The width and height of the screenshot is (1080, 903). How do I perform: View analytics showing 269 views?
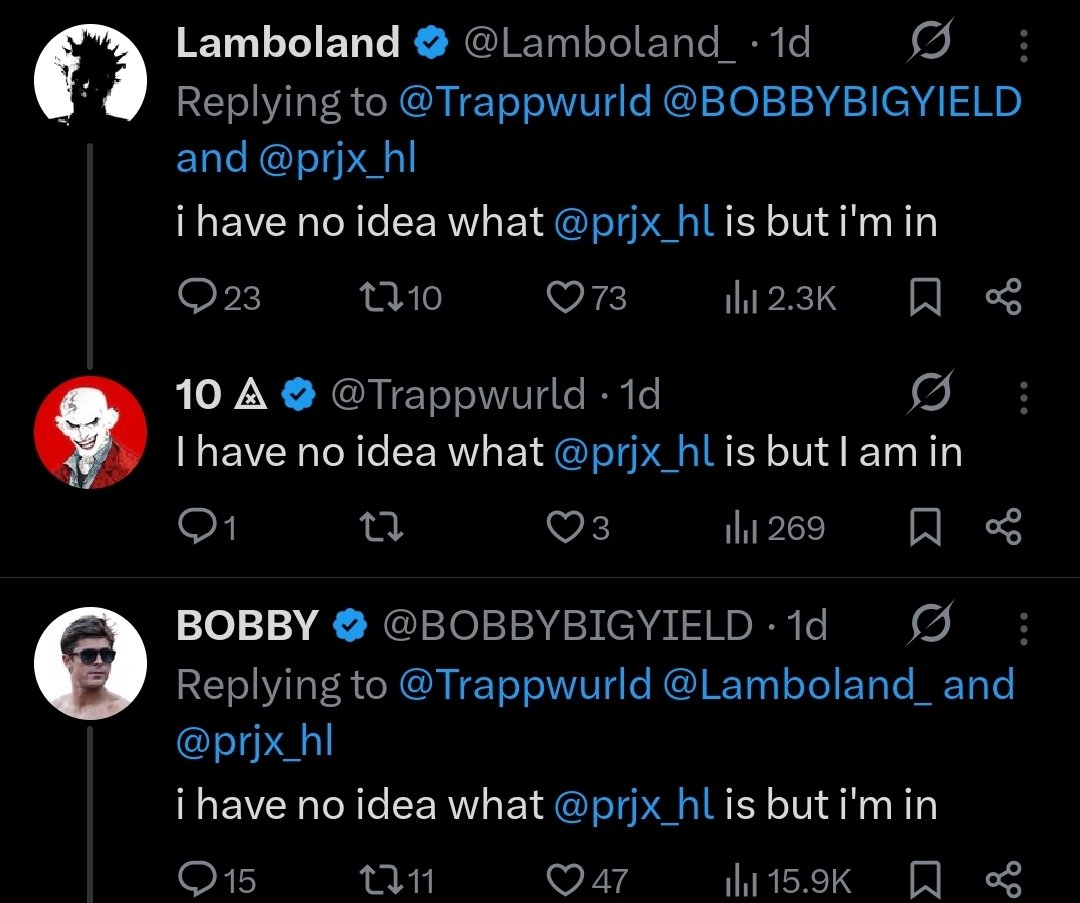pyautogui.click(x=775, y=528)
